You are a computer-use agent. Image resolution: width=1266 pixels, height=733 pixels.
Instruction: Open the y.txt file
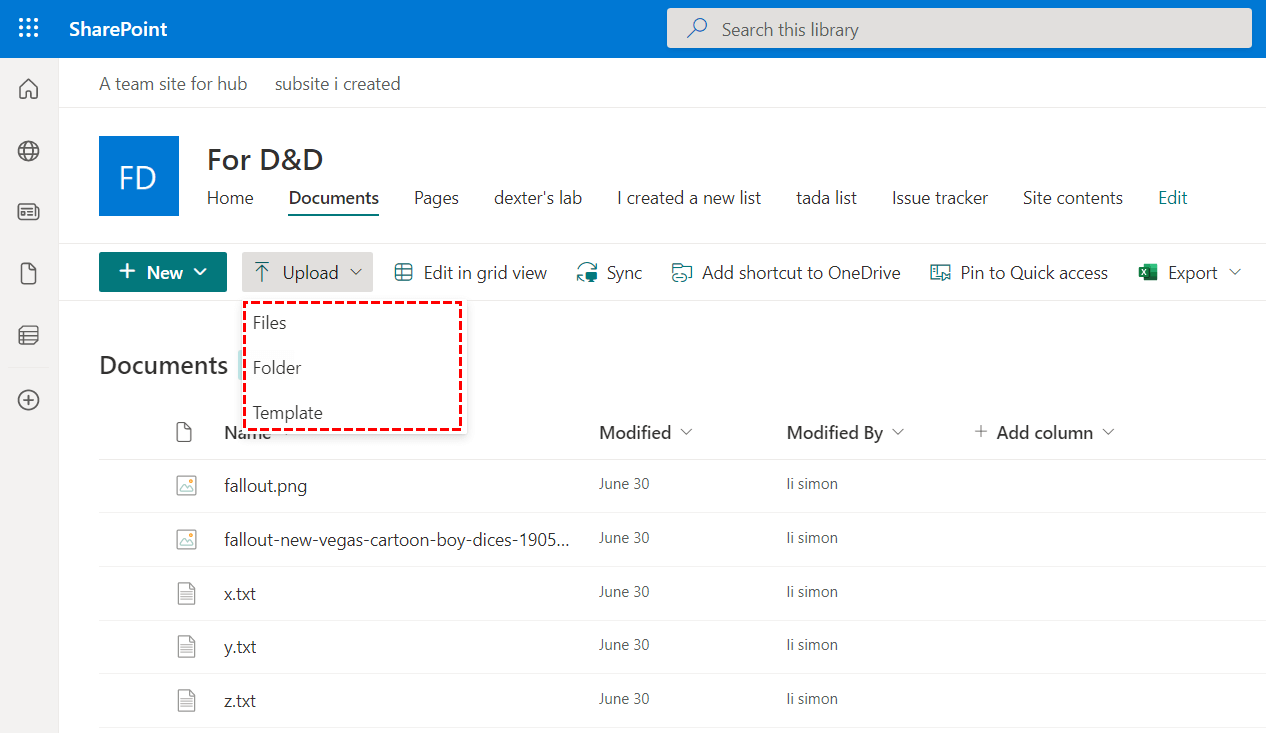(x=240, y=647)
